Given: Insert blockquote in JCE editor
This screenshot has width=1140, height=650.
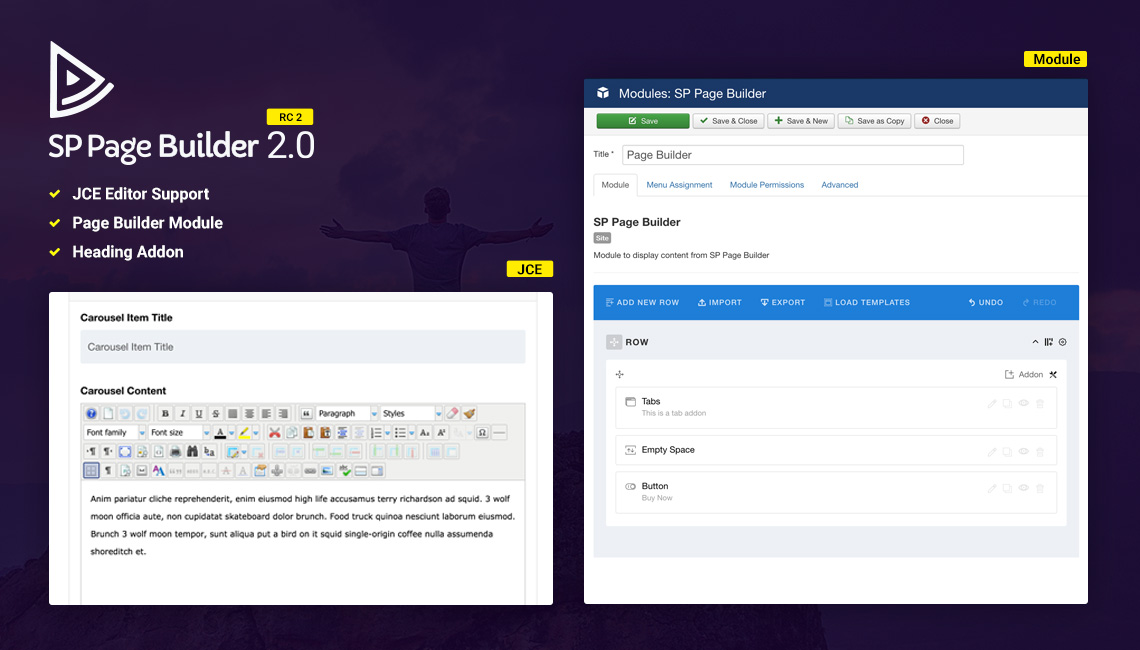Looking at the screenshot, I should coord(307,414).
